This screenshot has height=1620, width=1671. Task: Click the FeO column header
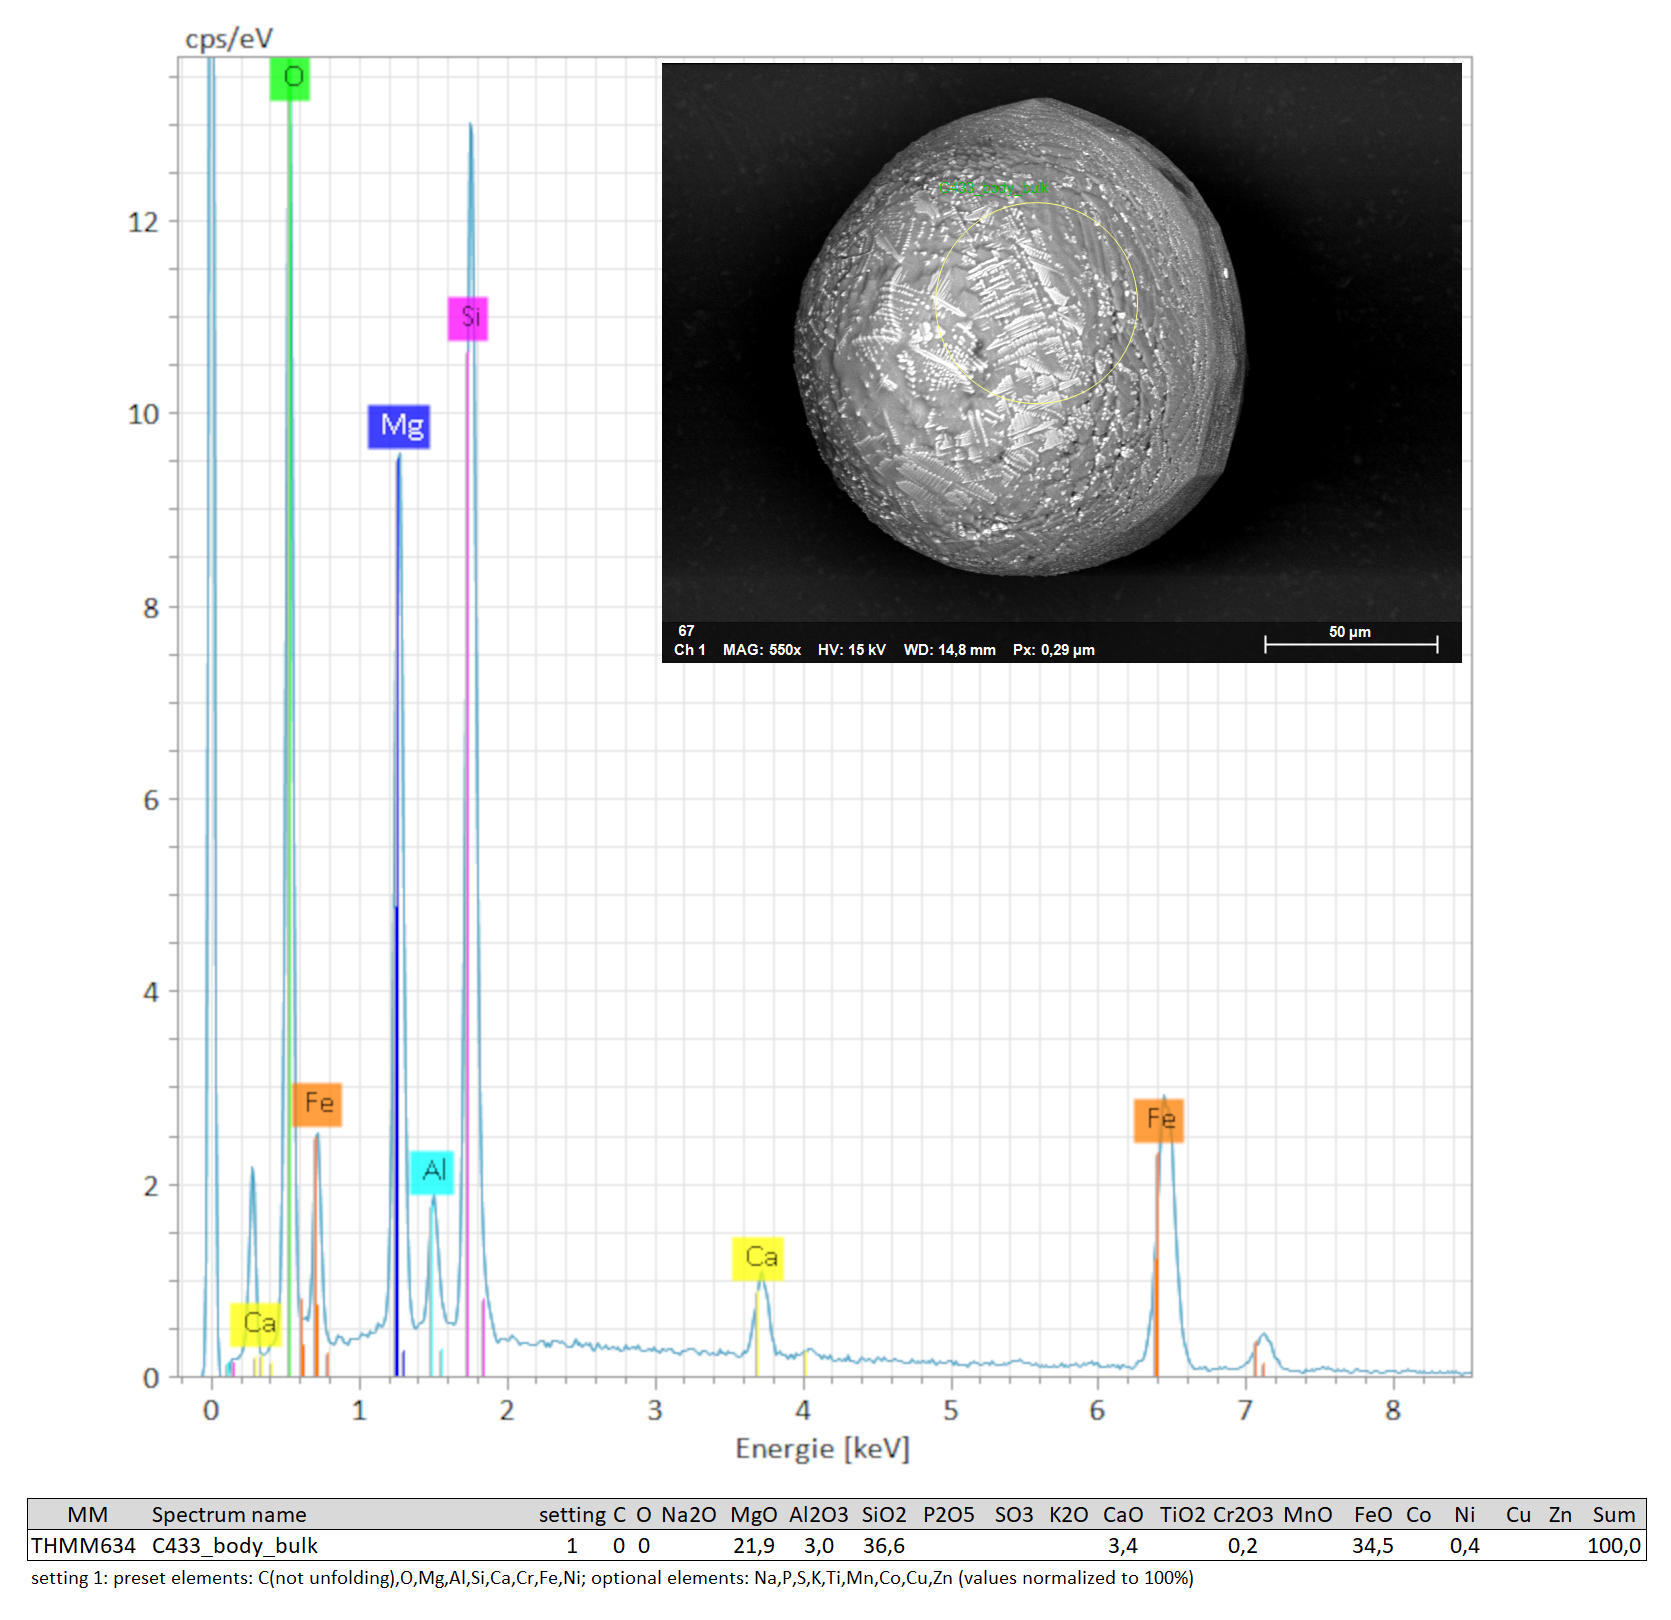click(x=1372, y=1514)
